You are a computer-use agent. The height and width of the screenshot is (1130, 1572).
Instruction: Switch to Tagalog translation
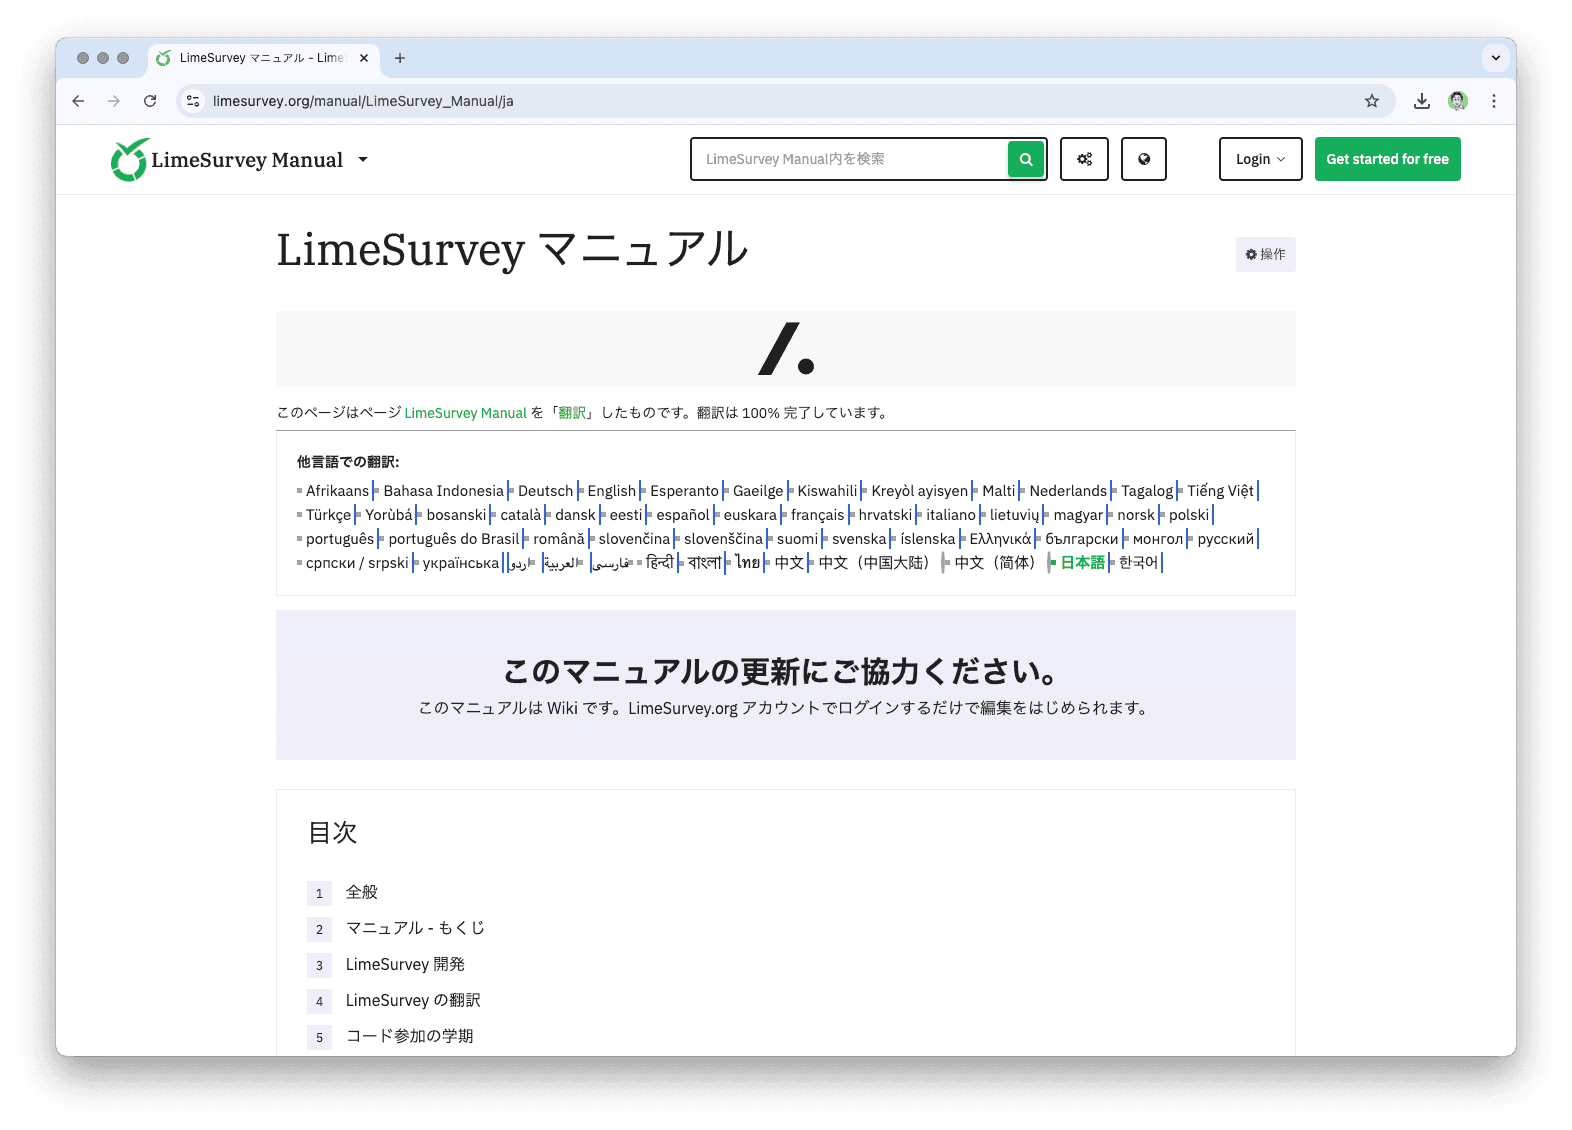(1147, 491)
